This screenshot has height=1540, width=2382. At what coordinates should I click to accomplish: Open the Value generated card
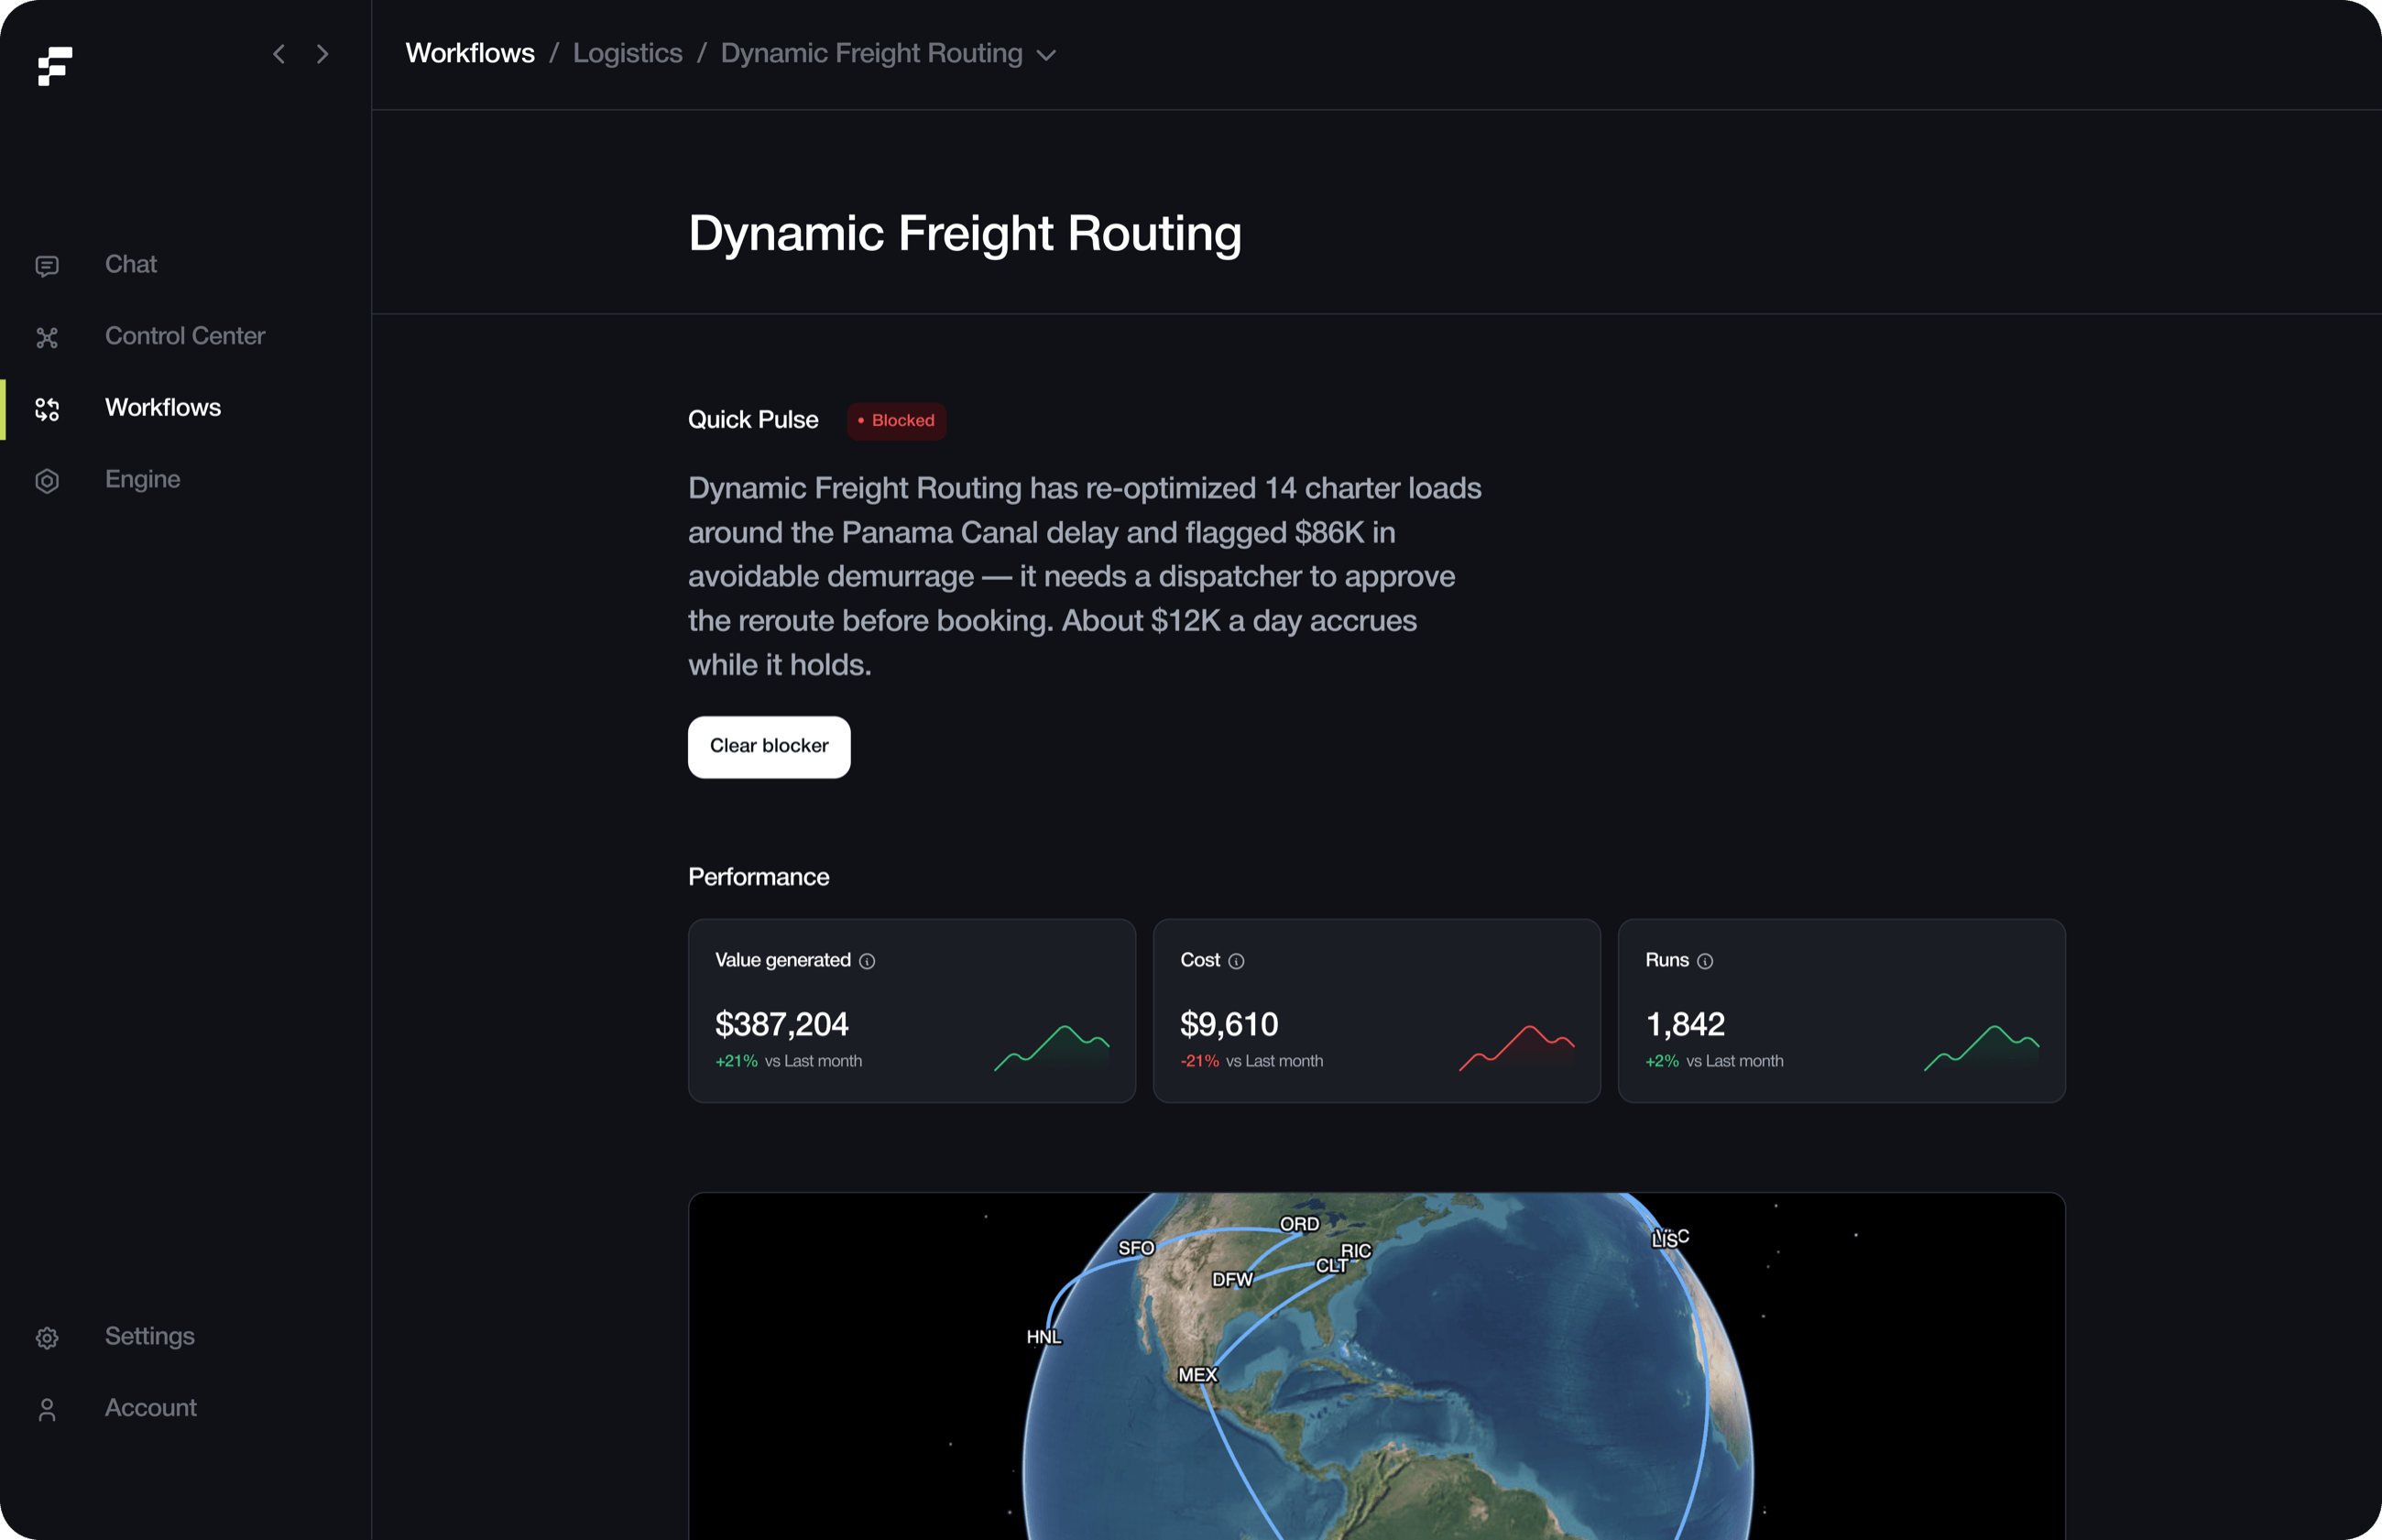point(912,1011)
